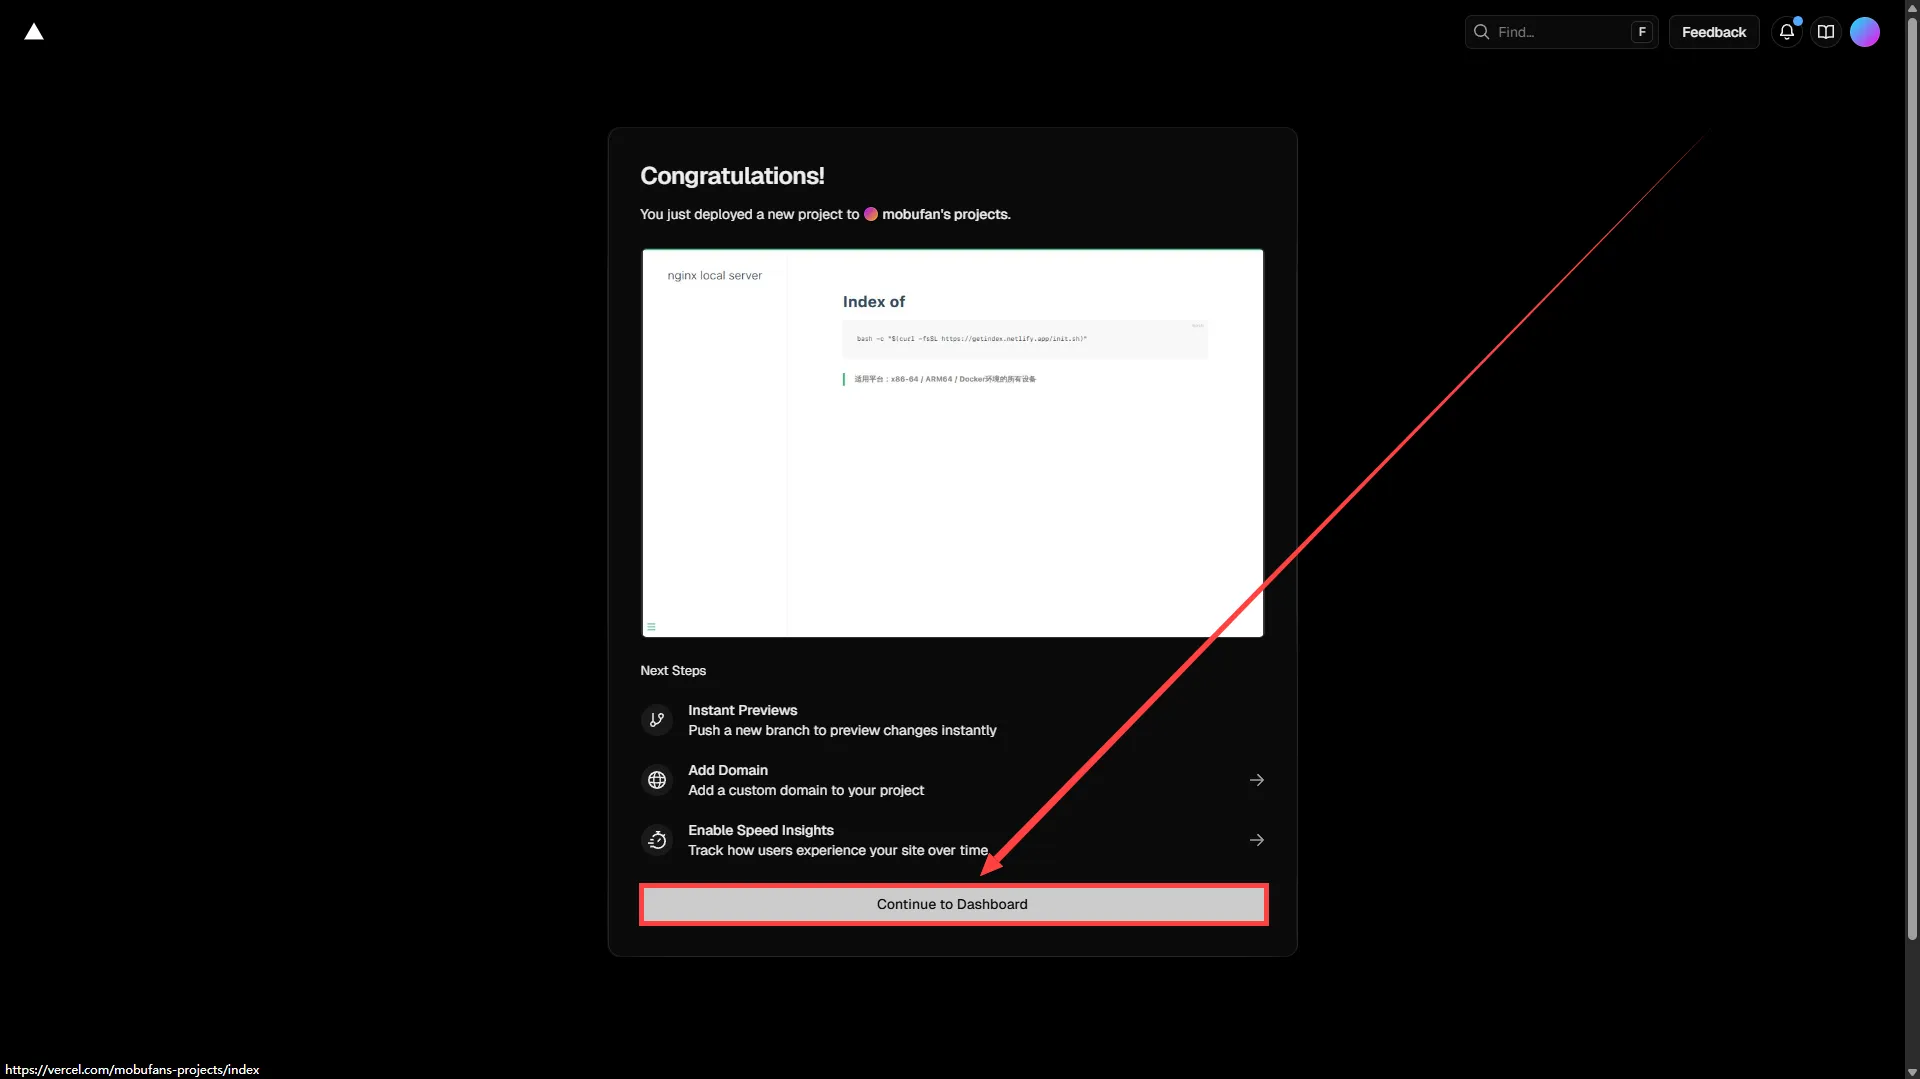
Task: Click Continue to Dashboard
Action: pos(952,904)
